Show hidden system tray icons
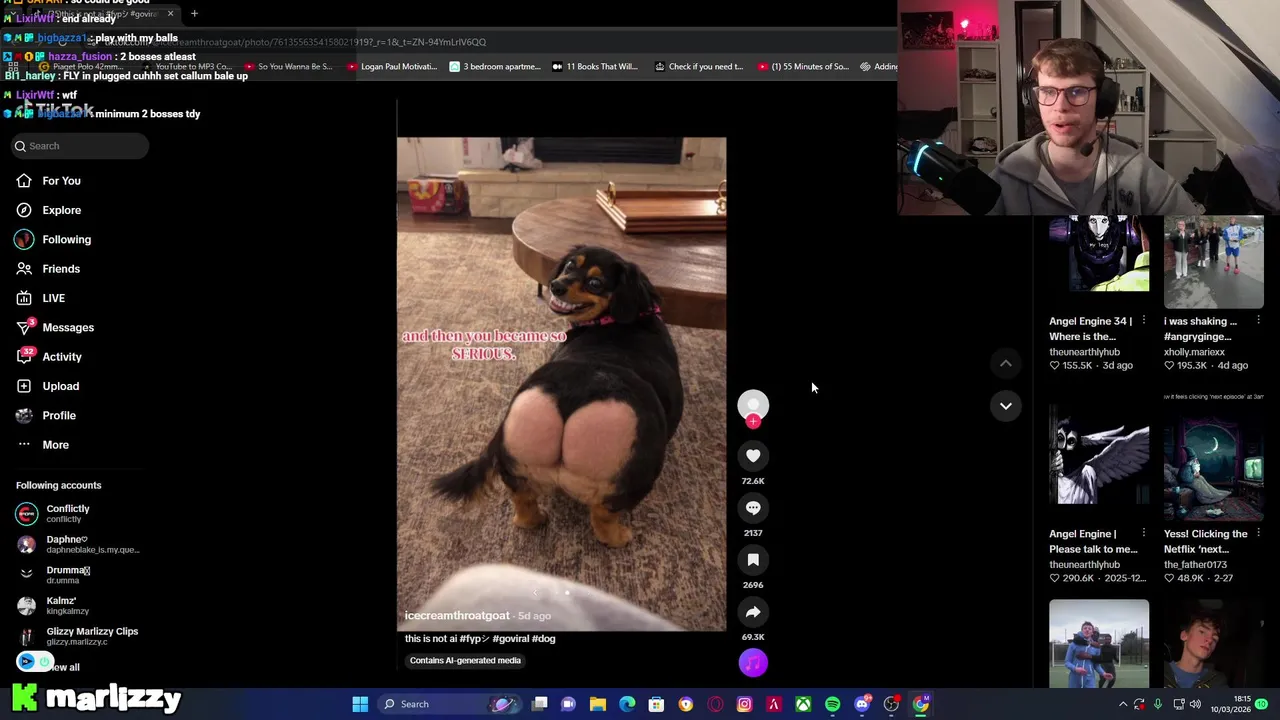The width and height of the screenshot is (1280, 720). point(1122,704)
